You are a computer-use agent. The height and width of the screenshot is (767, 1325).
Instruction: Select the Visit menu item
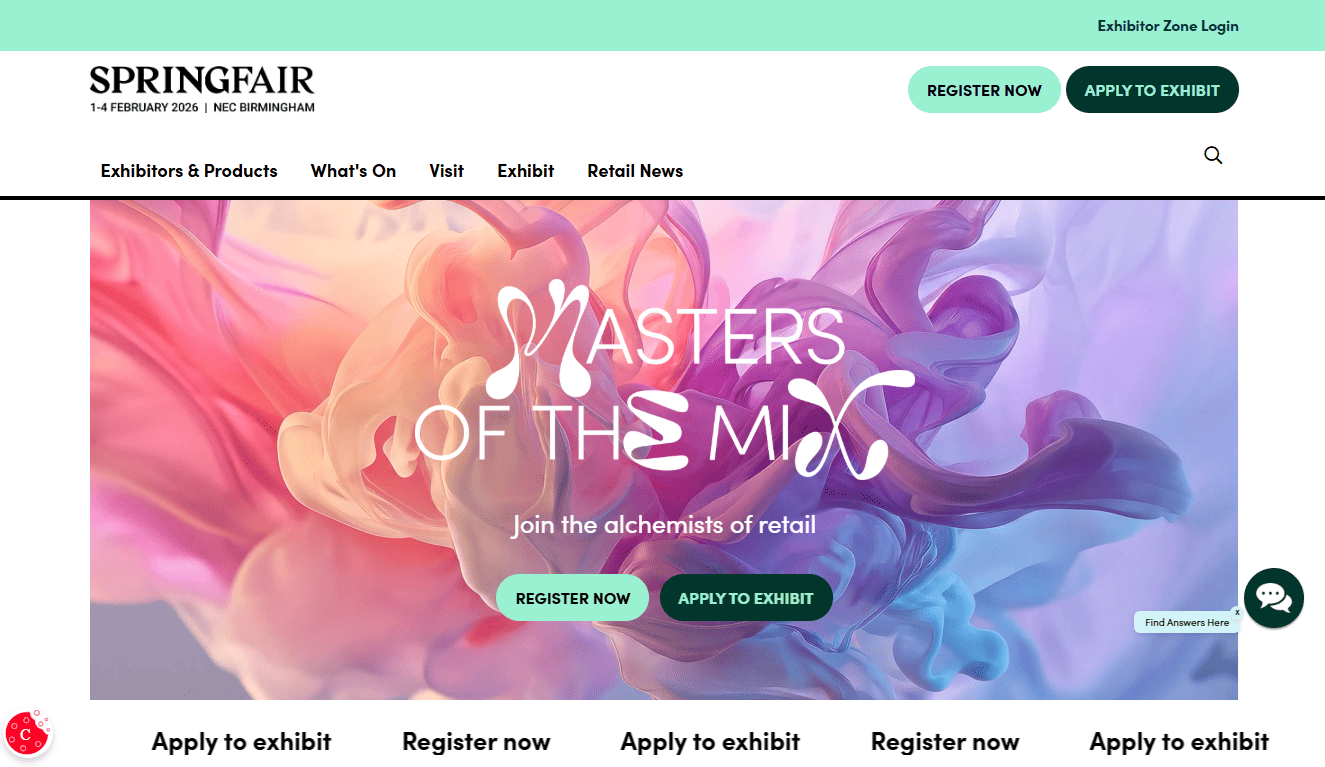[x=446, y=171]
